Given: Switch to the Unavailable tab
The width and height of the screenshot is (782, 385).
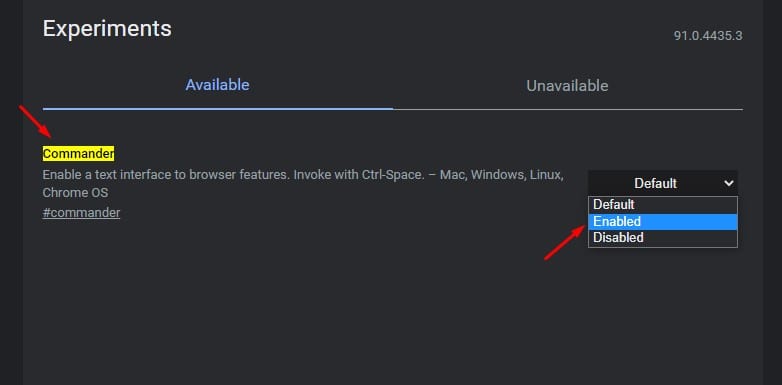Looking at the screenshot, I should pos(568,86).
